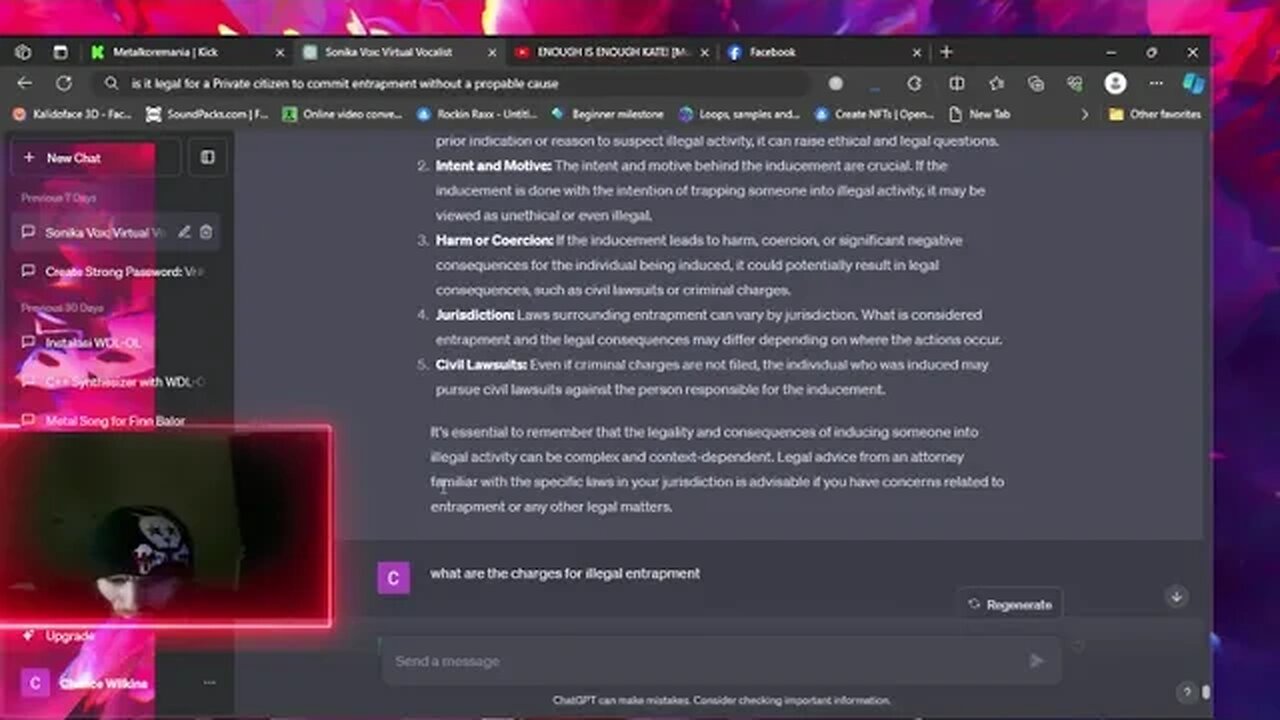The height and width of the screenshot is (720, 1280).
Task: Collapse the ChatGPT sidebar
Action: [x=207, y=157]
